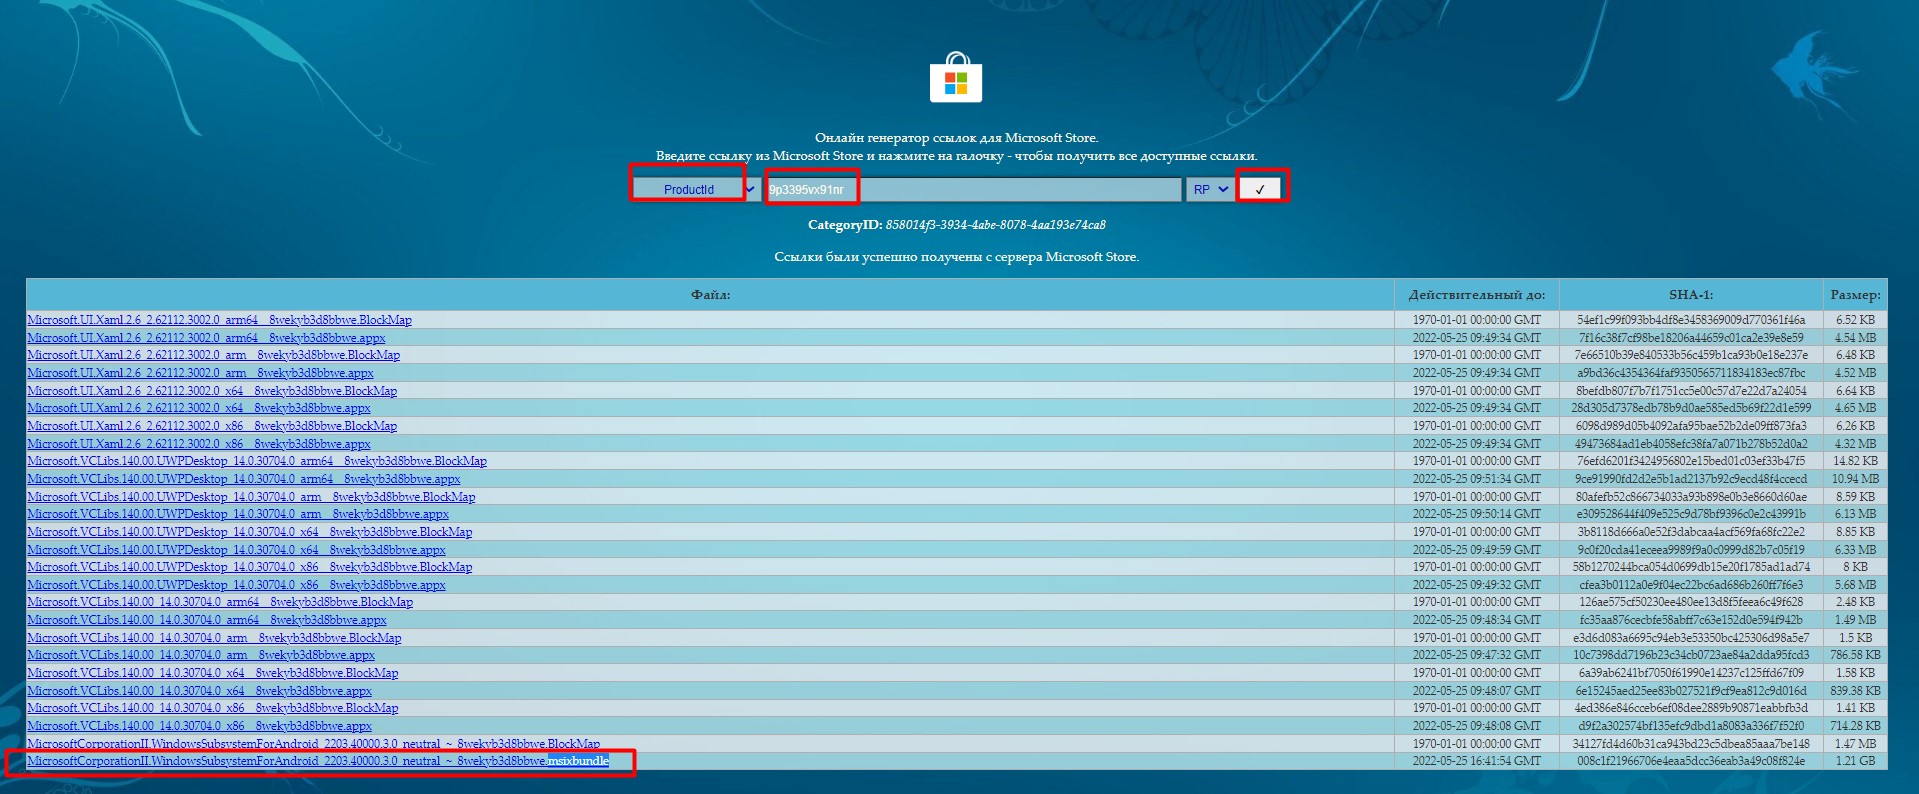
Task: Download Microsoft.UI.Xaml.2.6 arm64 BlockMap file
Action: pyautogui.click(x=220, y=320)
